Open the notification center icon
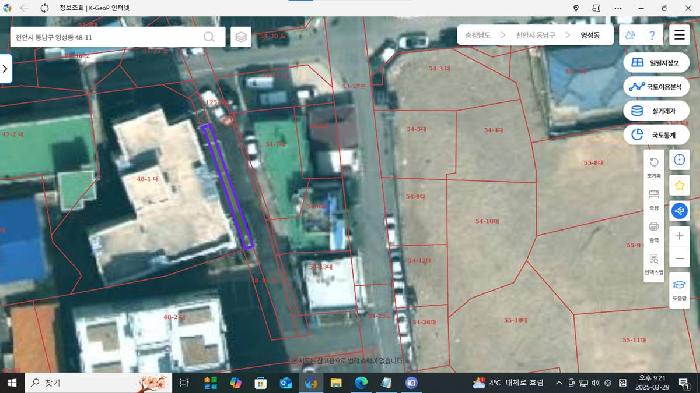The height and width of the screenshot is (393, 700). pos(683,383)
